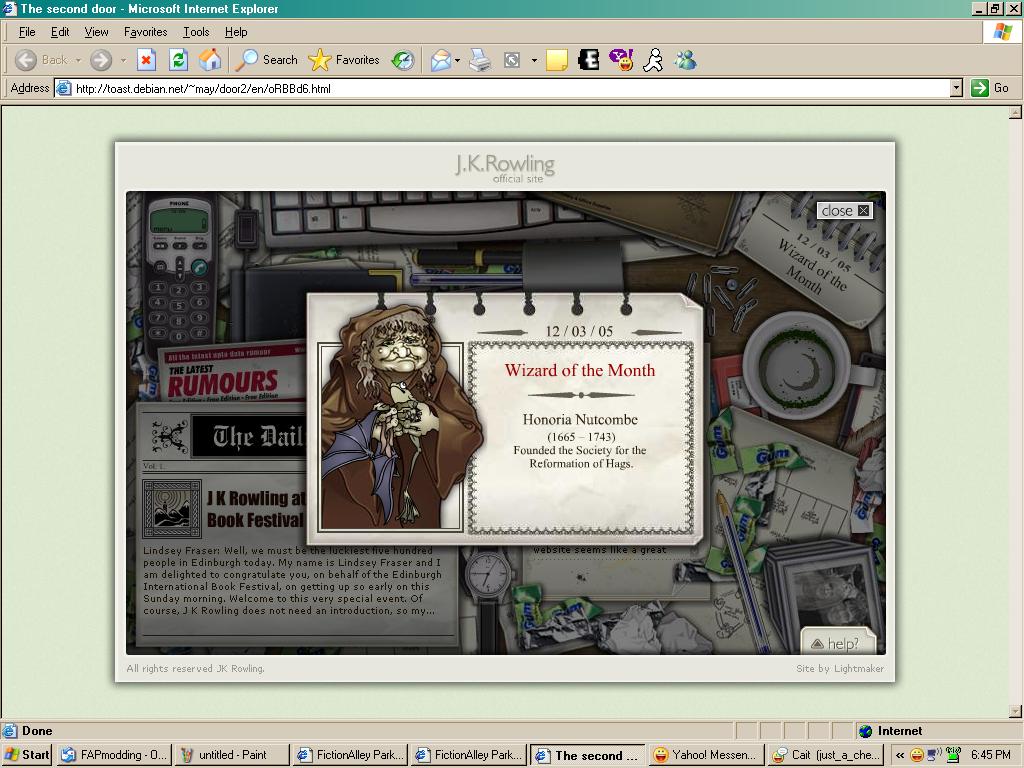Open the View menu
This screenshot has height=768, width=1024.
pos(96,32)
